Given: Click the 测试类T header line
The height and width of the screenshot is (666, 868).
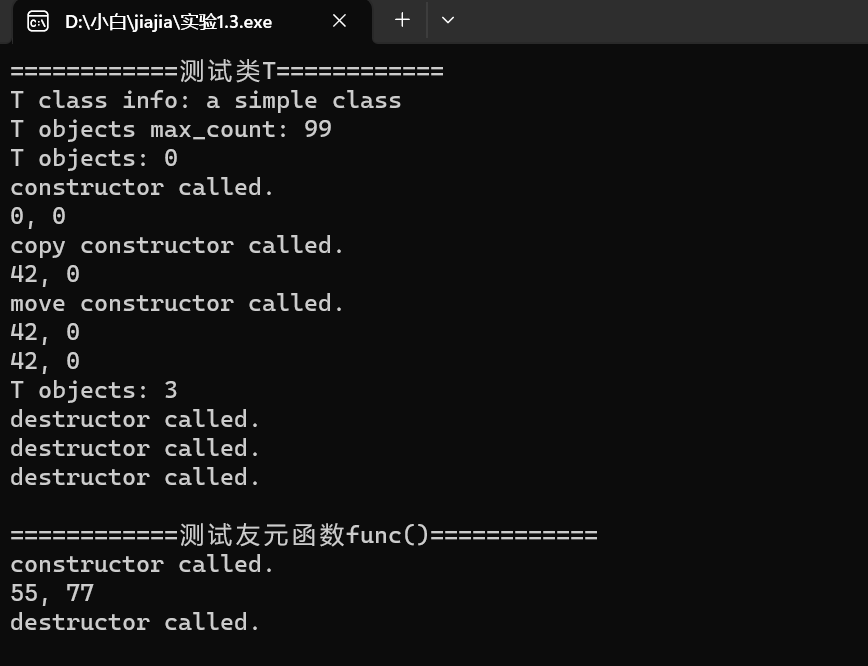Looking at the screenshot, I should click(226, 71).
